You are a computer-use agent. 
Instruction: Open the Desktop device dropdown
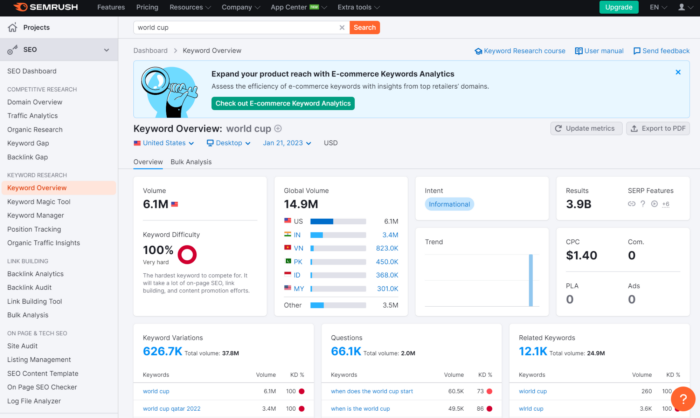tap(228, 143)
